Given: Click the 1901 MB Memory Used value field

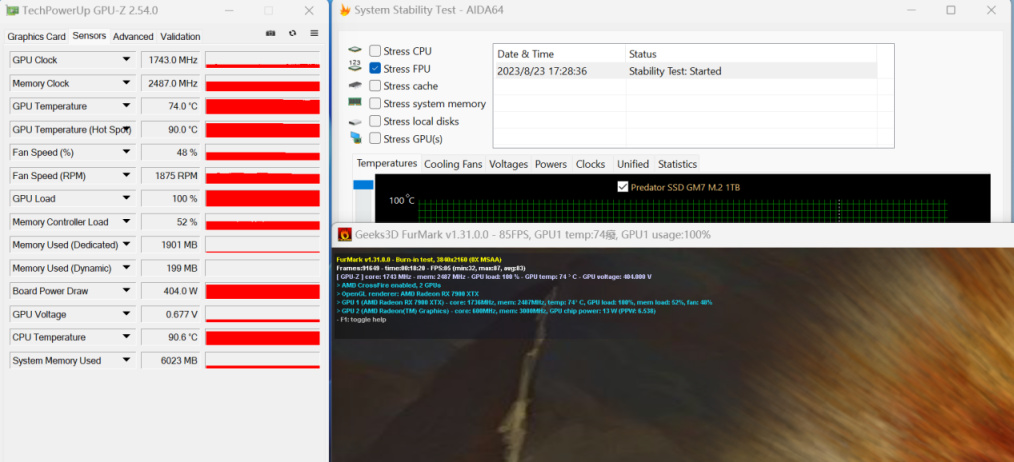Looking at the screenshot, I should (171, 245).
